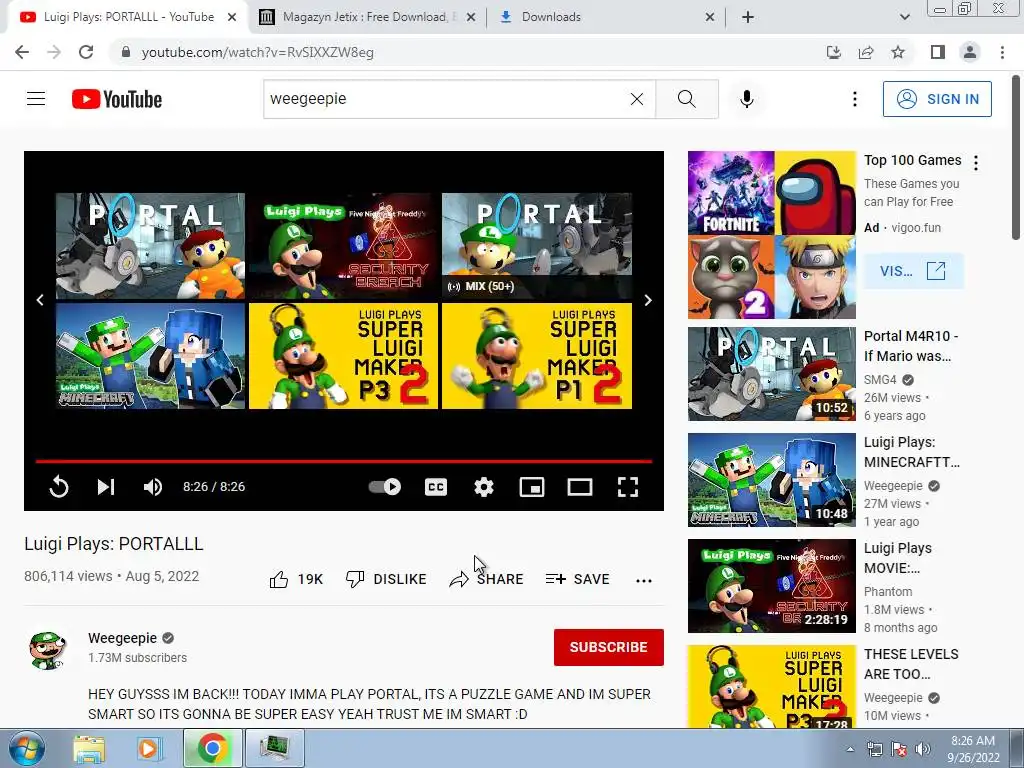The width and height of the screenshot is (1024, 768).
Task: Toggle the Chrome side panel
Action: (938, 52)
